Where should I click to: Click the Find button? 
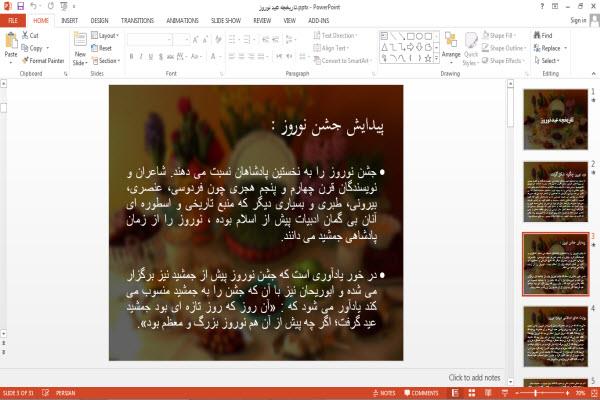click(x=543, y=35)
